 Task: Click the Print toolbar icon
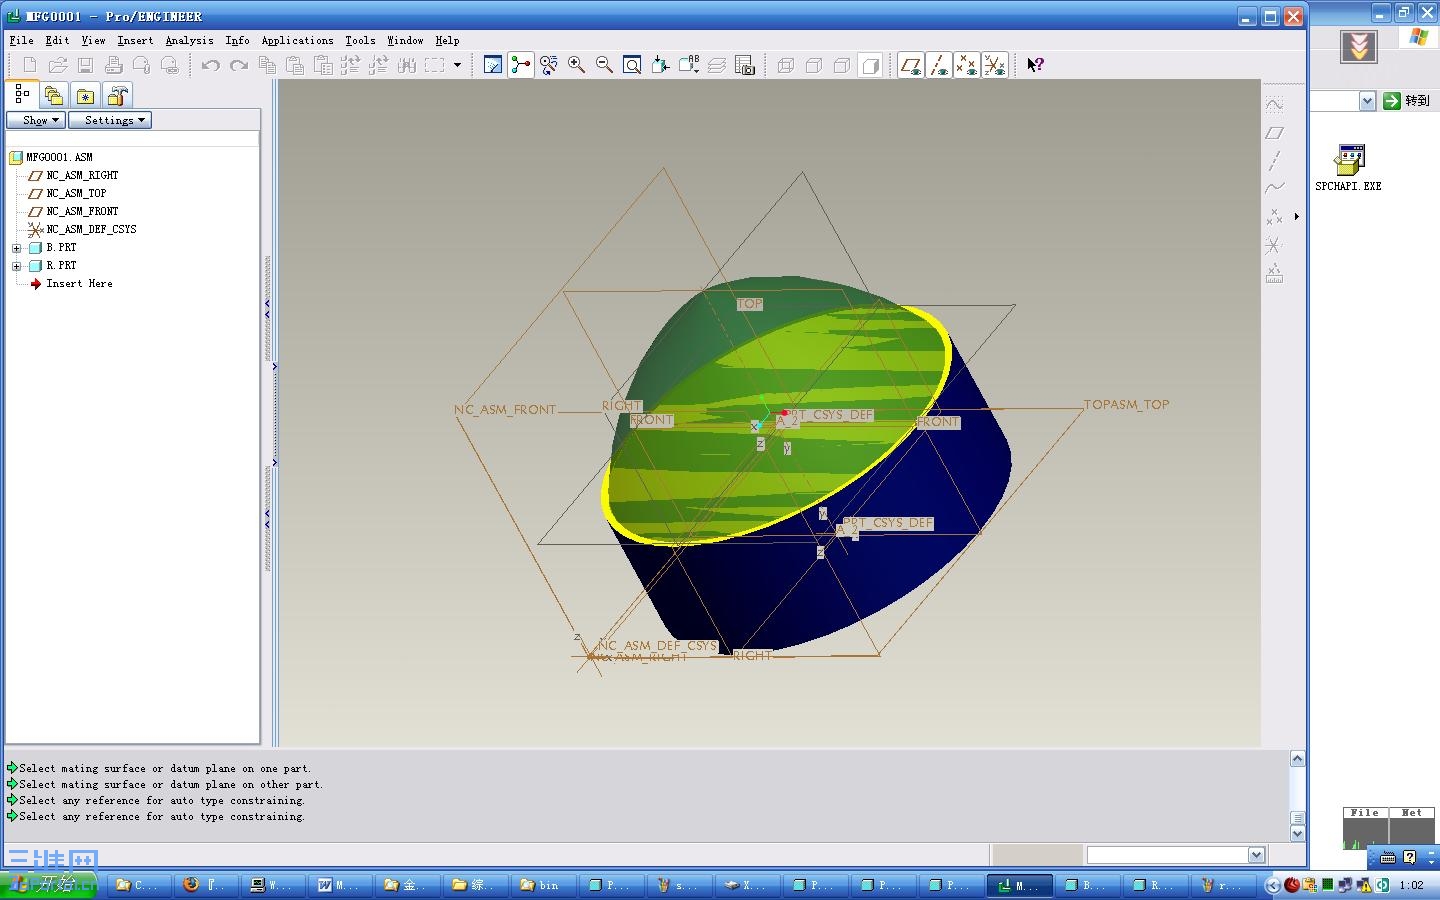tap(114, 65)
